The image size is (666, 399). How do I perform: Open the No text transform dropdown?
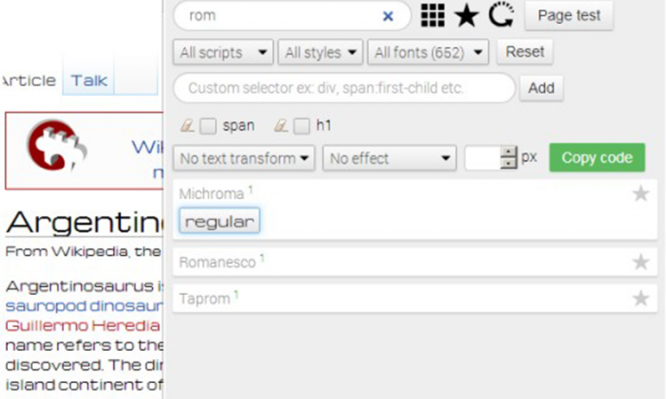244,158
